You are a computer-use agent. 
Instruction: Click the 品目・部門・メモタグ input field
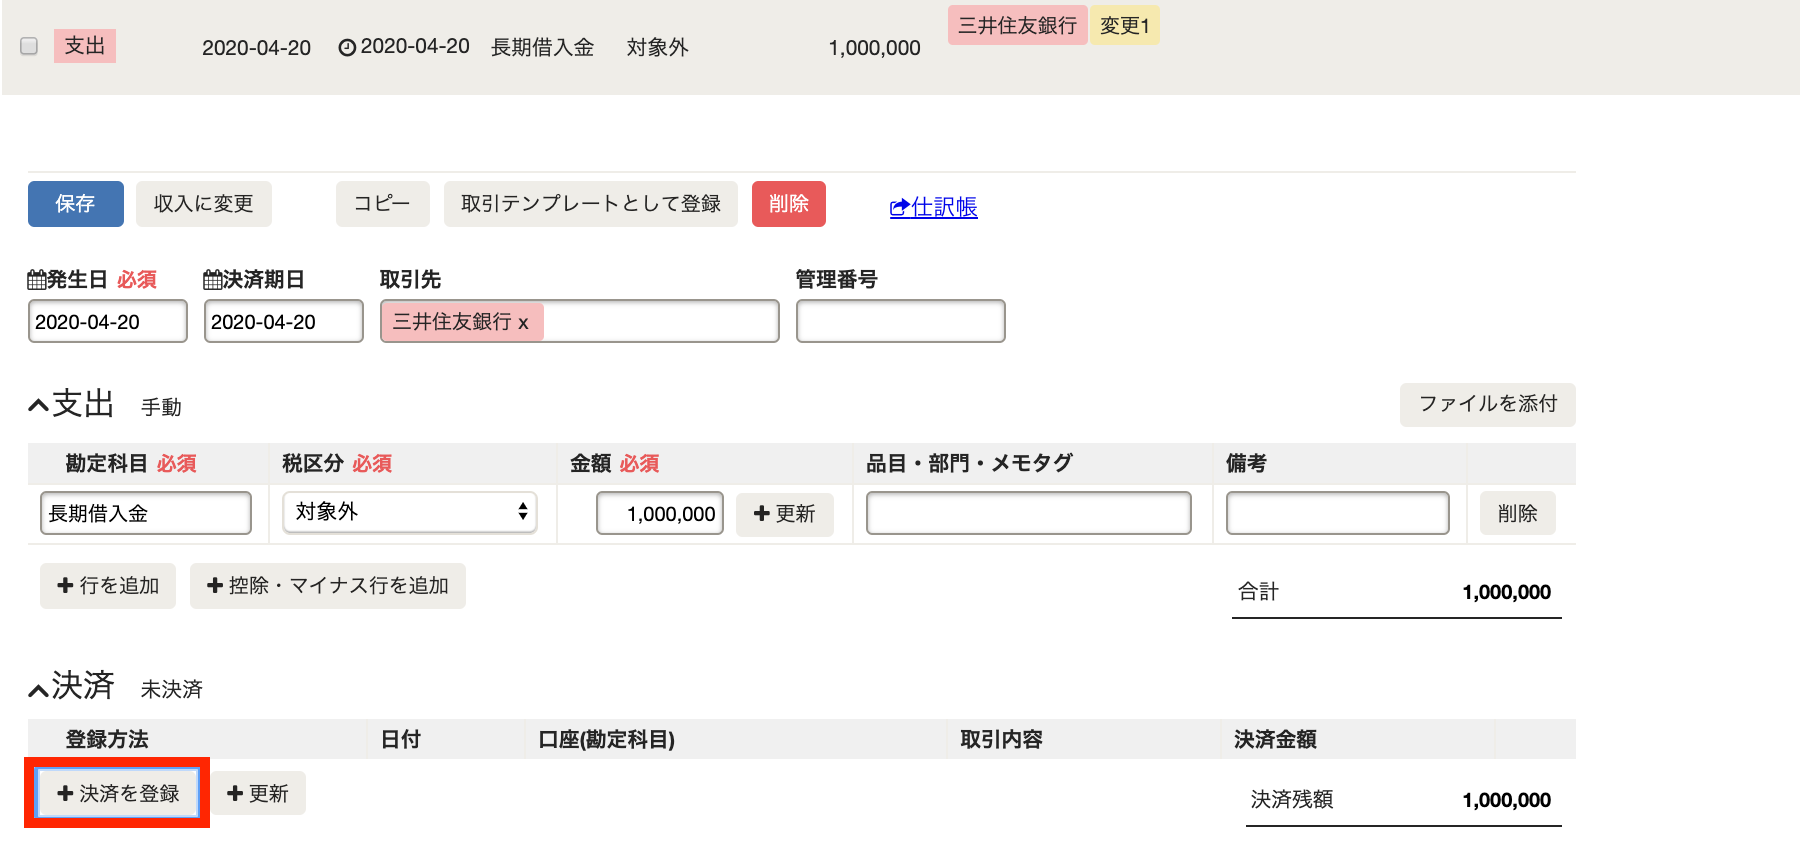[x=1029, y=514]
